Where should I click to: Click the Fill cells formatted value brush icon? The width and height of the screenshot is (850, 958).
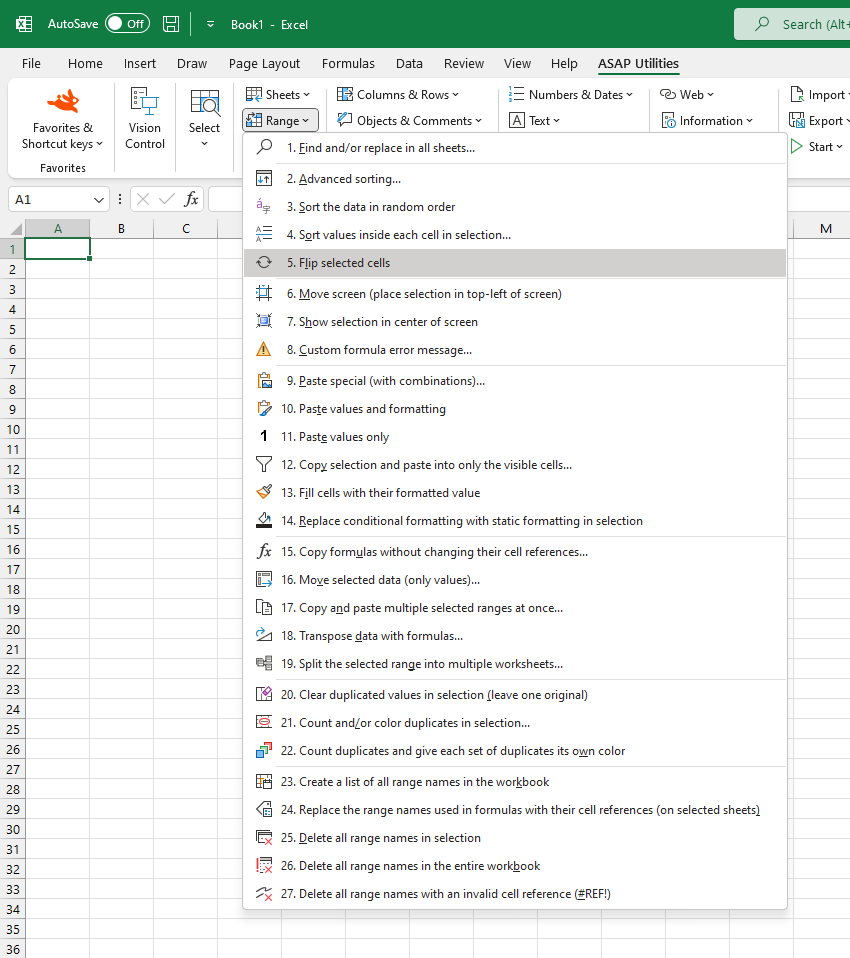tap(264, 492)
